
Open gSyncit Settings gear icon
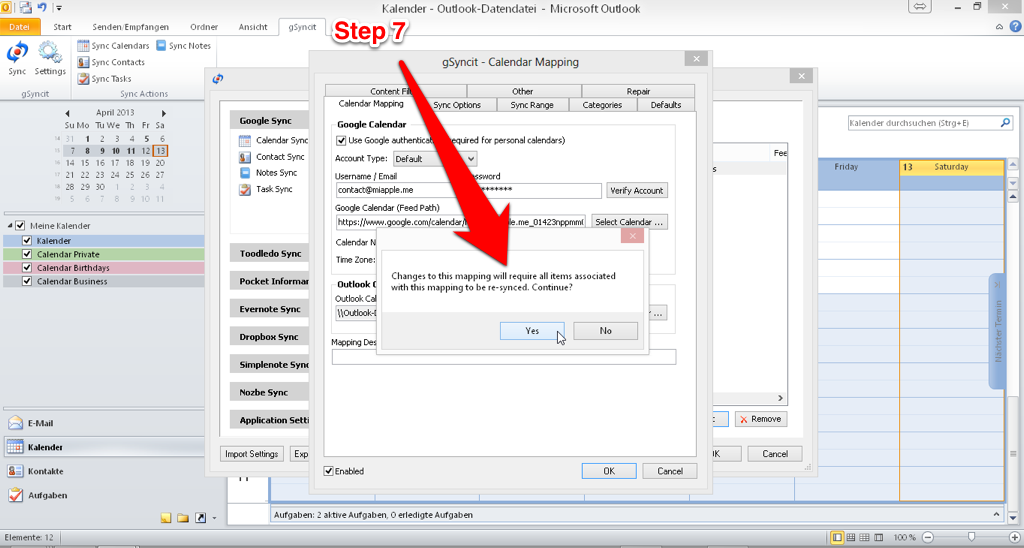(x=50, y=56)
